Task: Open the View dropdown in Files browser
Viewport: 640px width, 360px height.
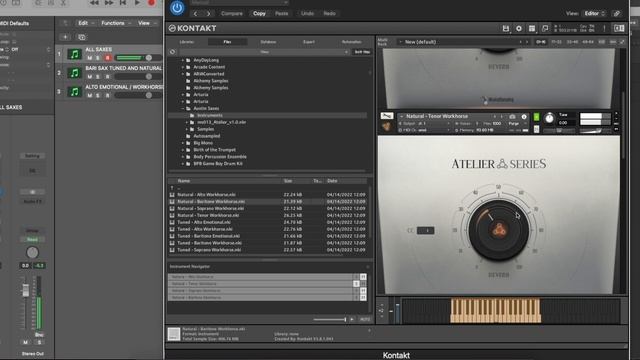Action: [x=264, y=52]
